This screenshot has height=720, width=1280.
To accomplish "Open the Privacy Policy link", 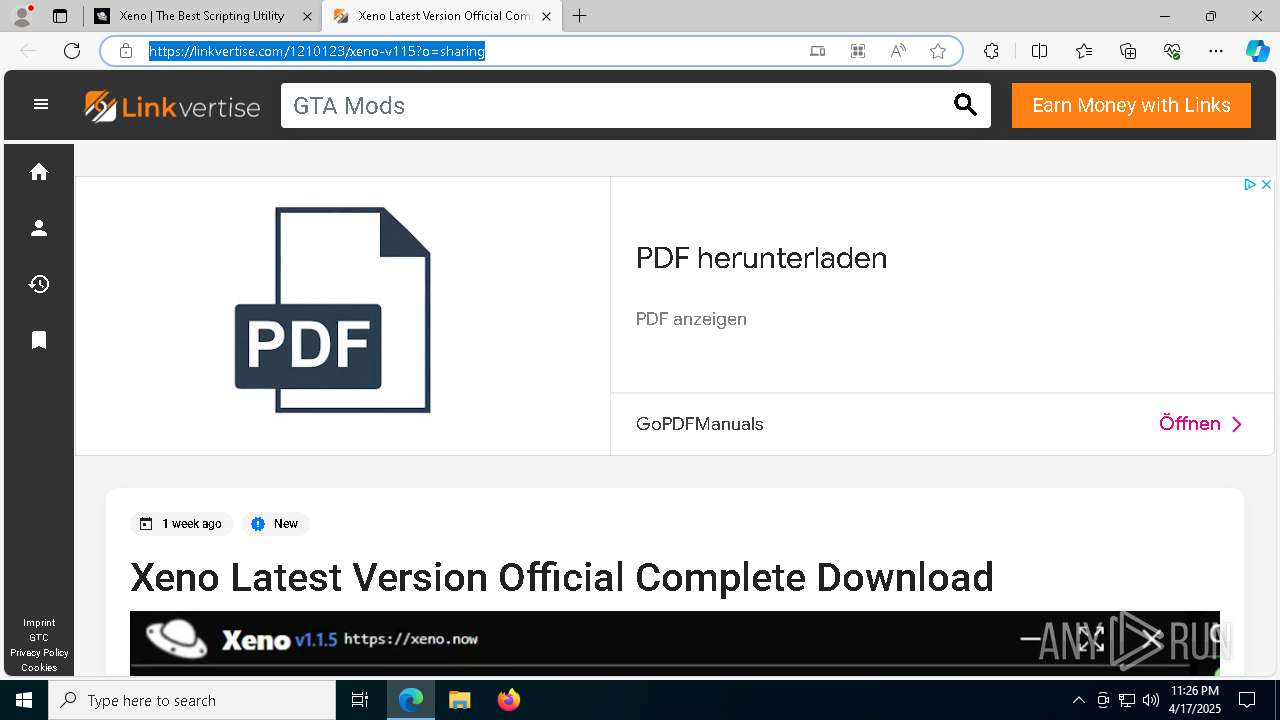I will 39,653.
